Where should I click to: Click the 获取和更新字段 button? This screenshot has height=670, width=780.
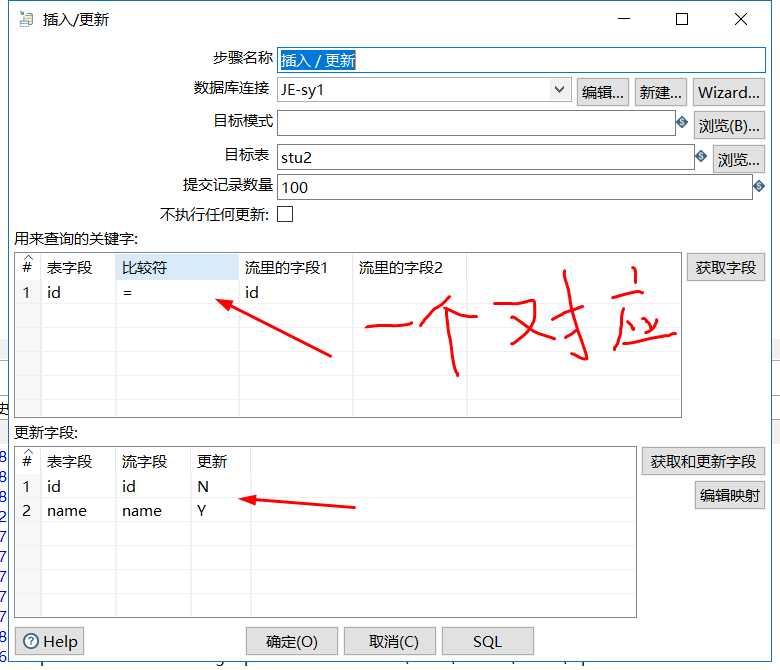click(x=703, y=461)
